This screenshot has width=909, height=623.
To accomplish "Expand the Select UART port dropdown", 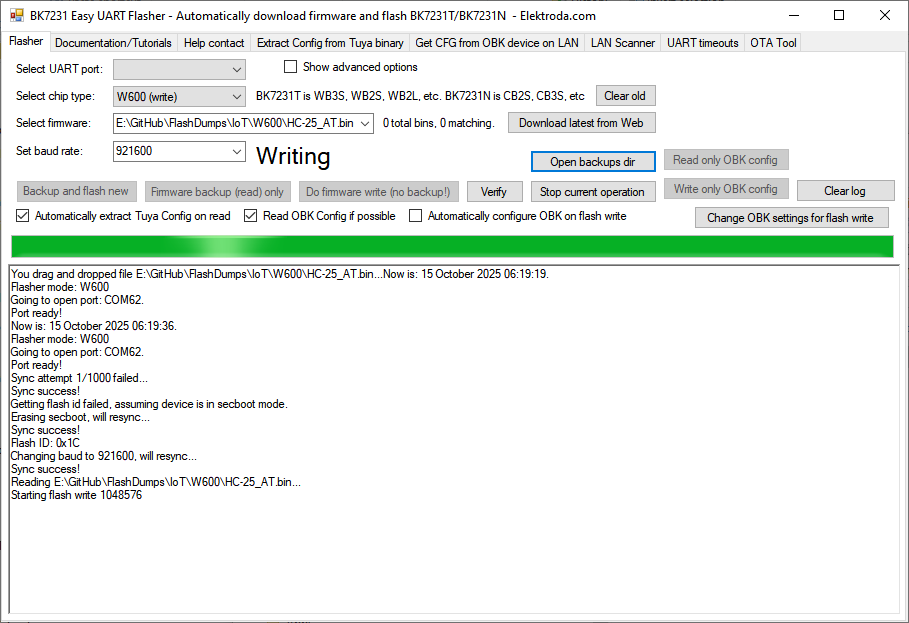I will (179, 70).
